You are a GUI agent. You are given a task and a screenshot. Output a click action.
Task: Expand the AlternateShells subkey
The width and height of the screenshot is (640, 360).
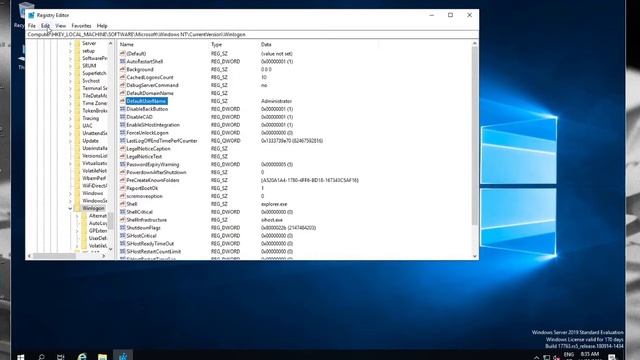click(x=77, y=216)
